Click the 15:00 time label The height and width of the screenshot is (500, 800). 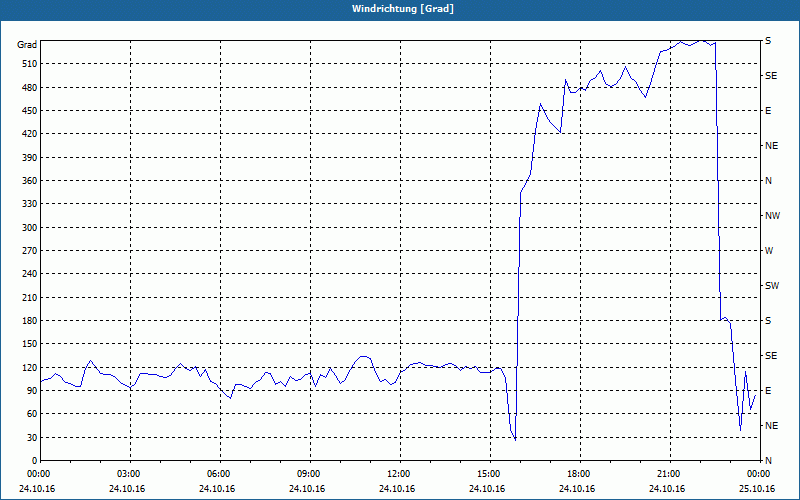[x=490, y=474]
